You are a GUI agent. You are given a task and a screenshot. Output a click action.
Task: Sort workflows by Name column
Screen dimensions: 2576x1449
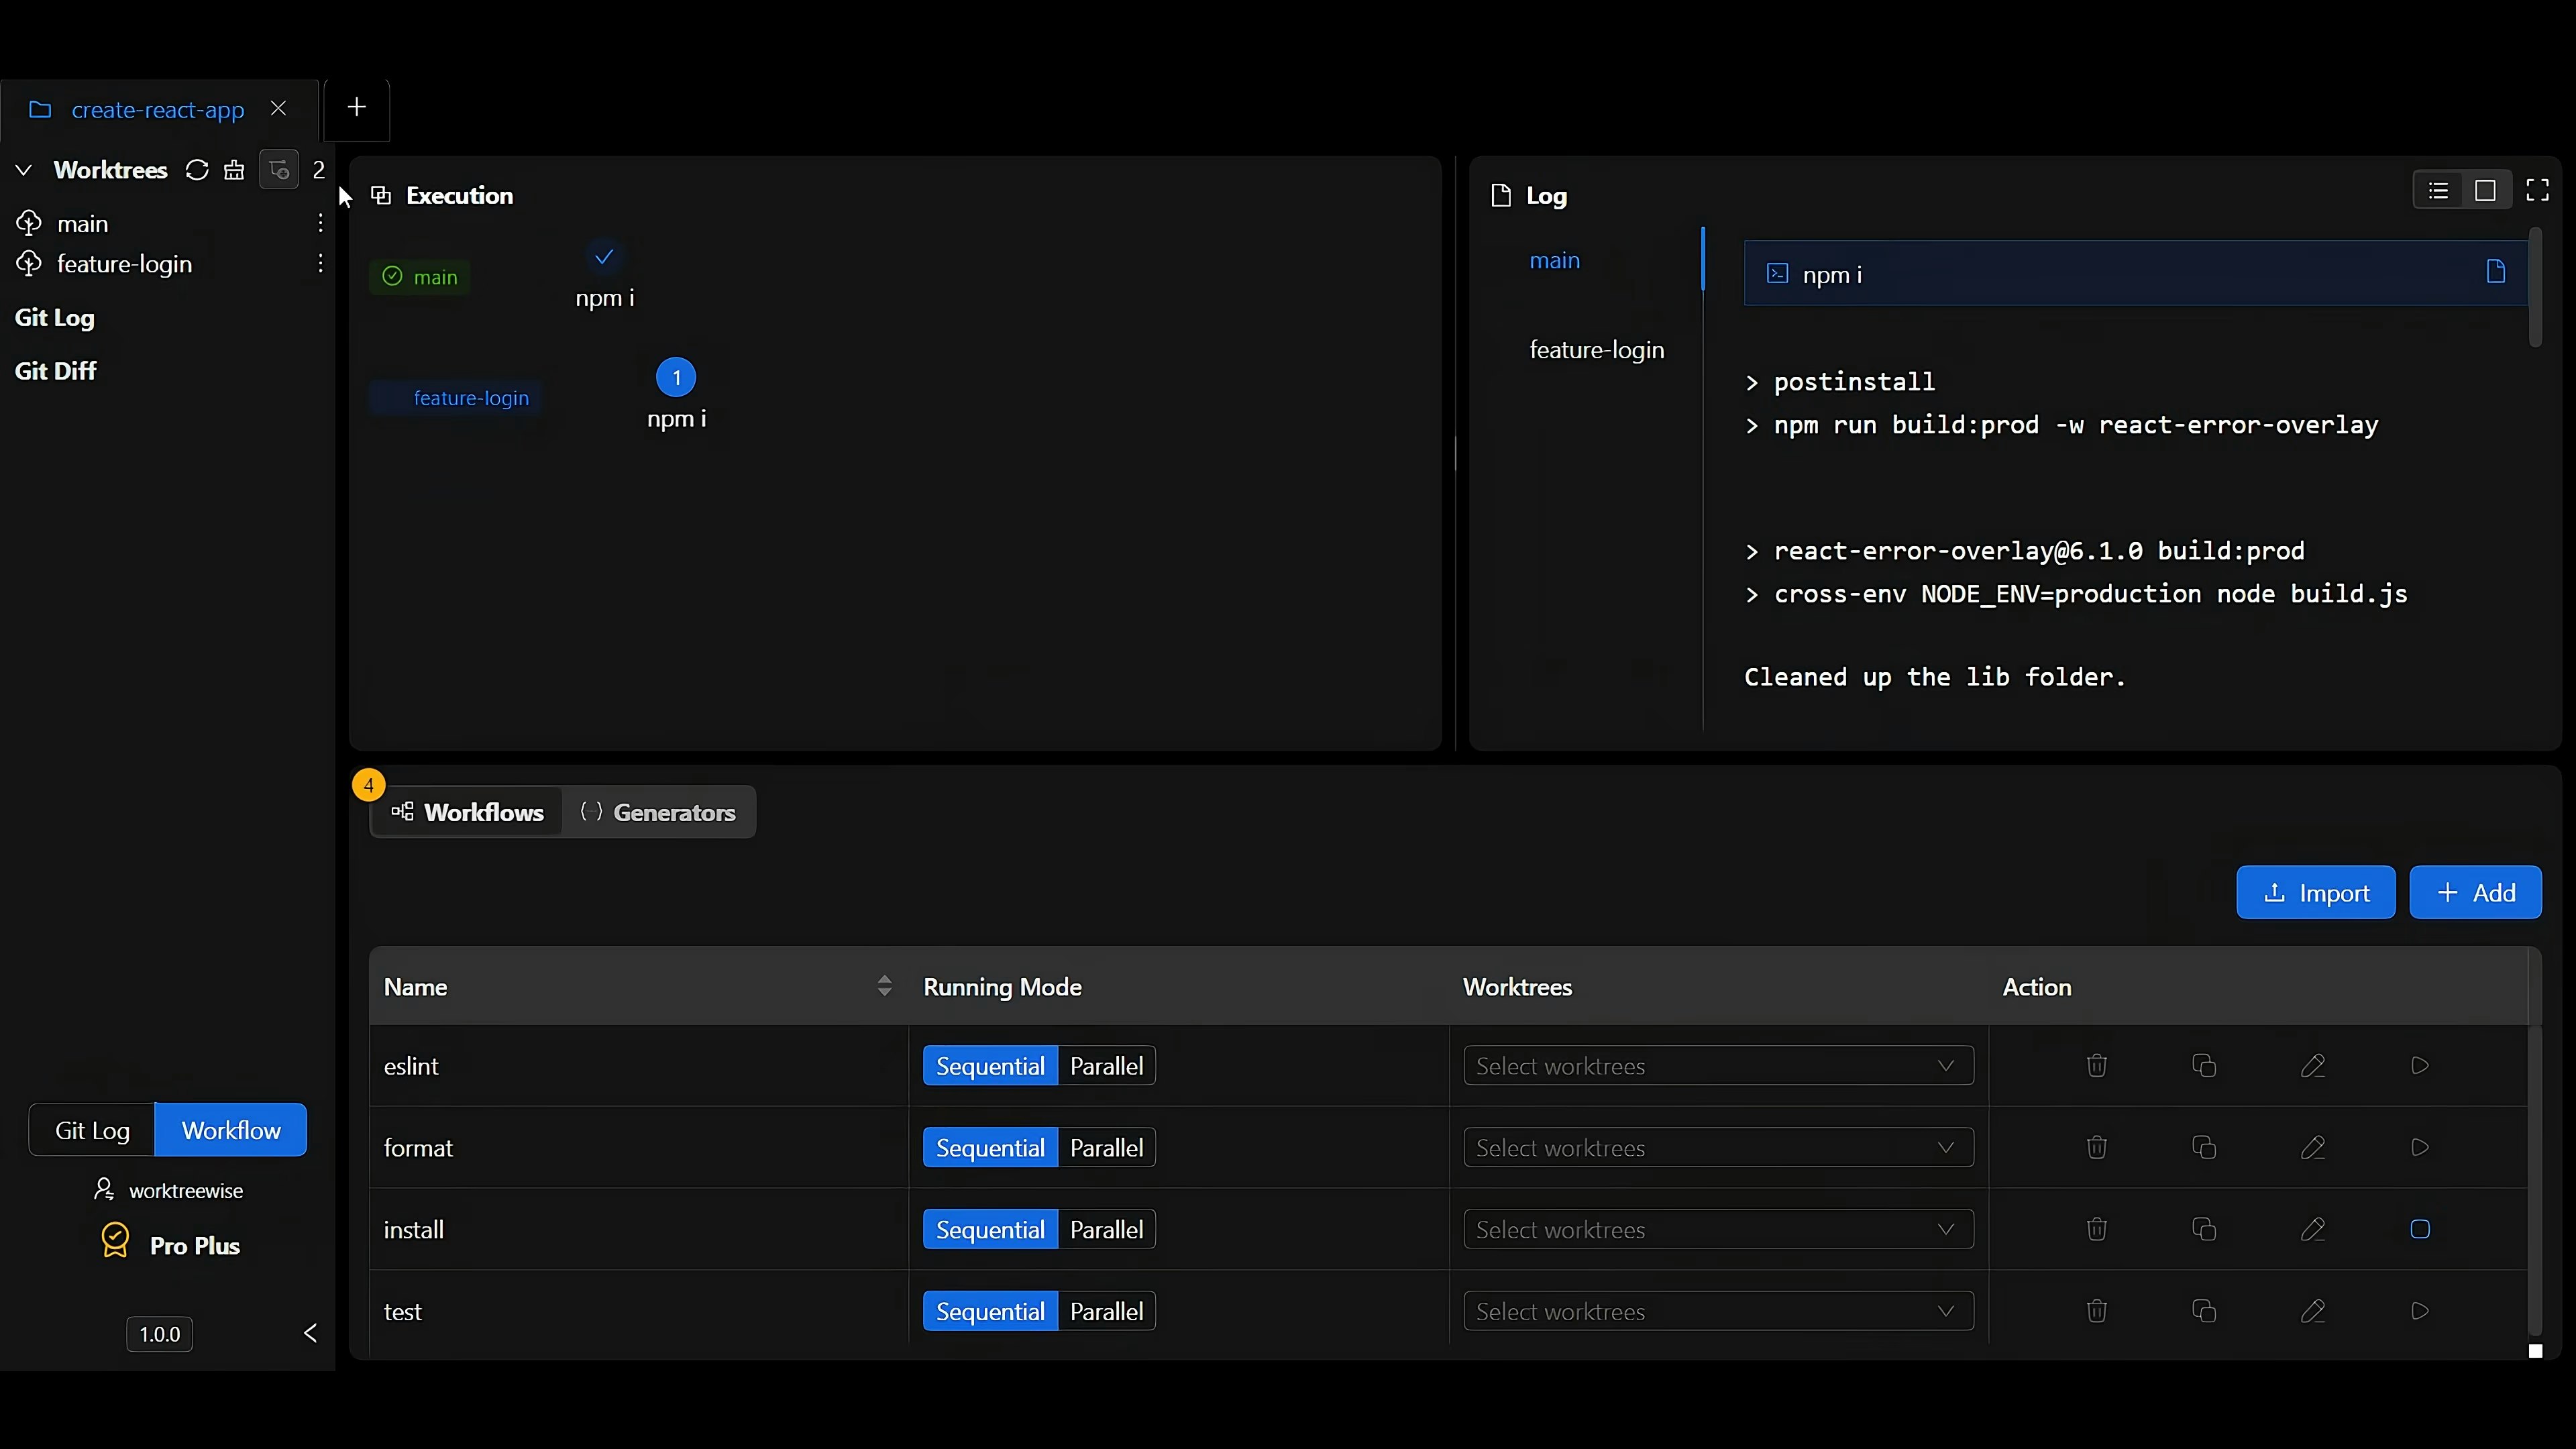[x=884, y=987]
